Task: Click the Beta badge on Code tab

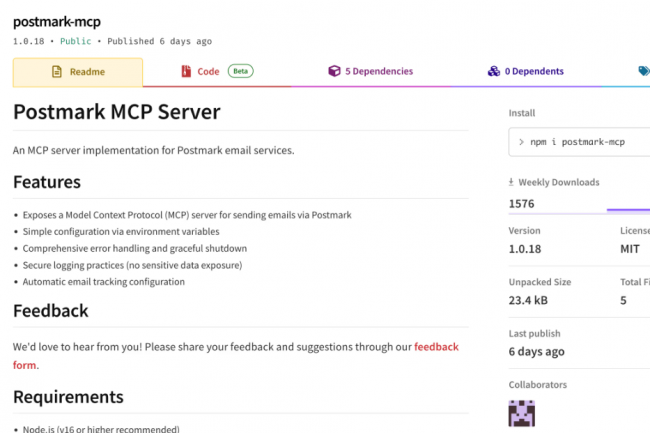Action: pos(239,71)
